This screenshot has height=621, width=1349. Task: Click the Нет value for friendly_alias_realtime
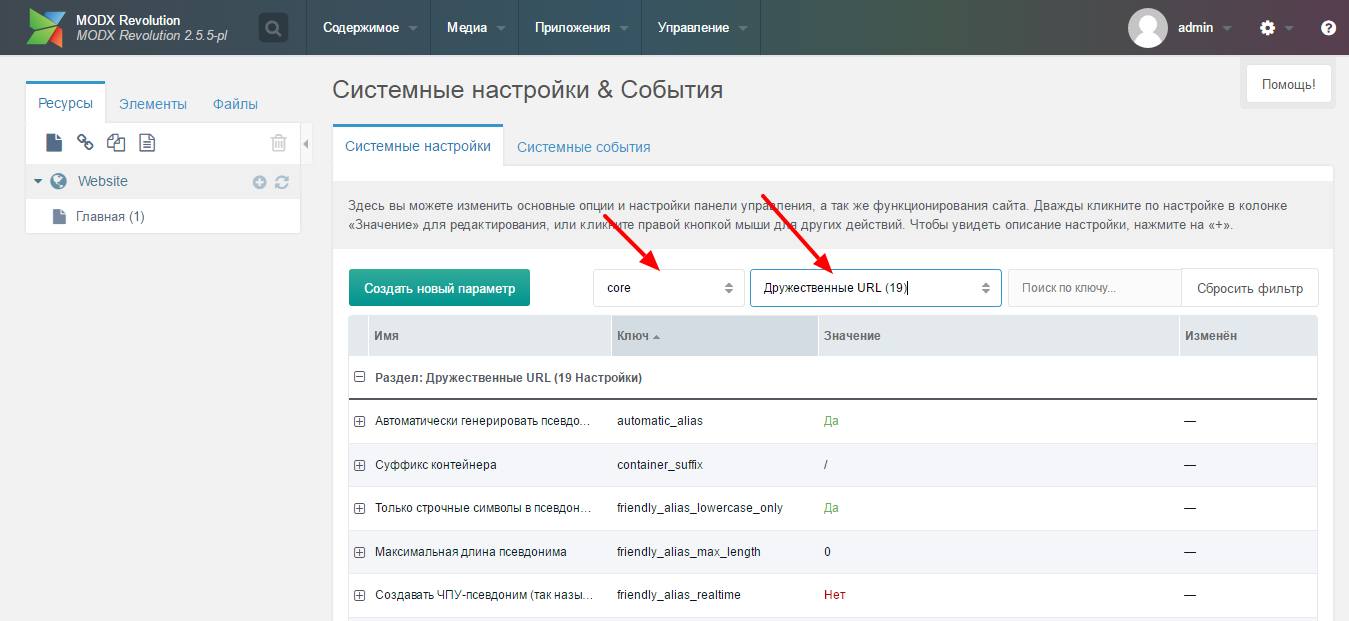[835, 595]
